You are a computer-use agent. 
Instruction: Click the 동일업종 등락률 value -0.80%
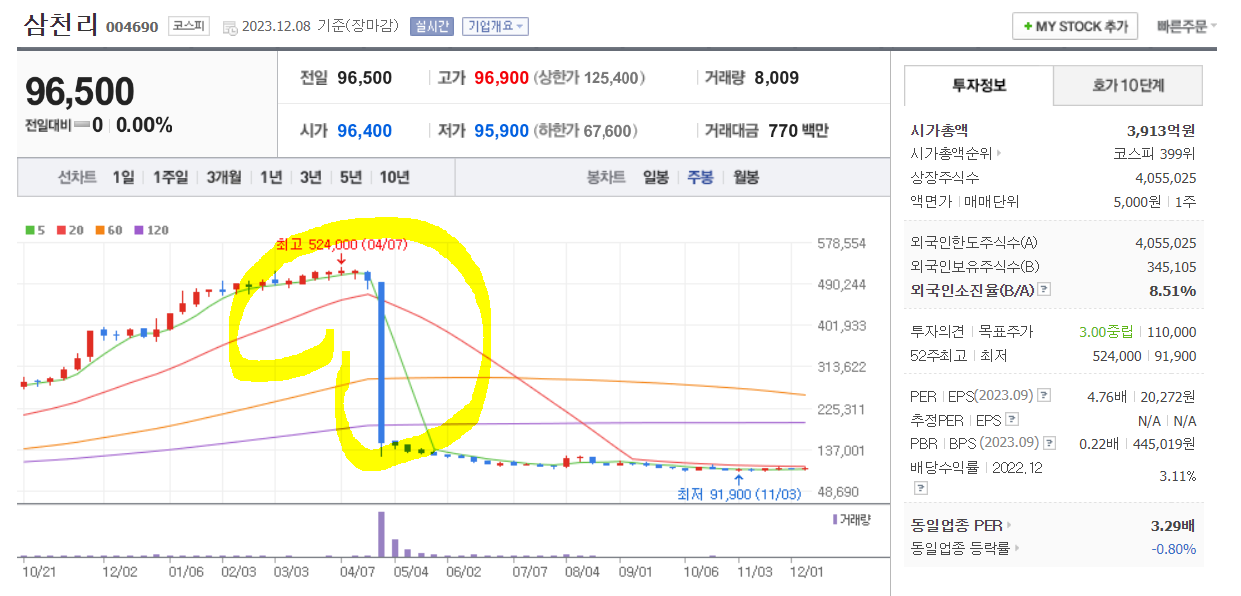point(1173,548)
